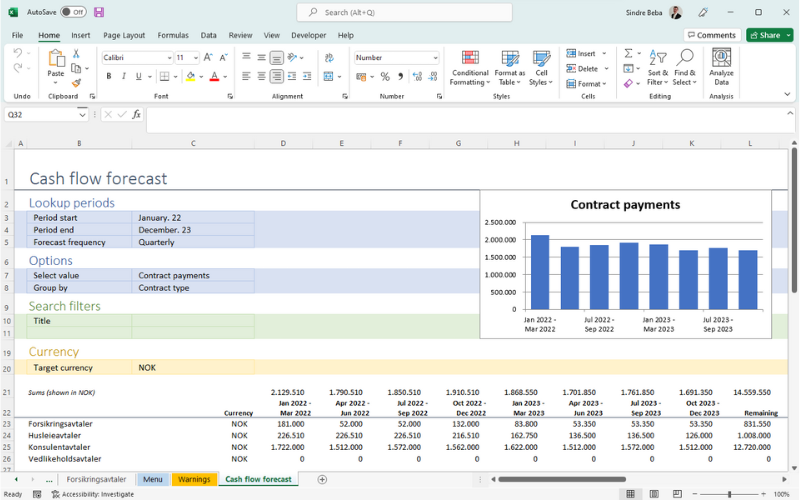800x500 pixels.
Task: Switch to the Developer tab
Action: [309, 35]
